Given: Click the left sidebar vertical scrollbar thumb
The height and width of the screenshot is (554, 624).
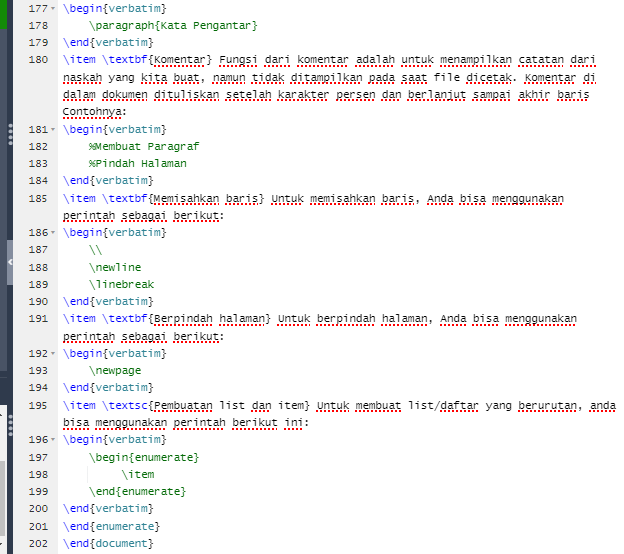Looking at the screenshot, I should click(x=2, y=498).
